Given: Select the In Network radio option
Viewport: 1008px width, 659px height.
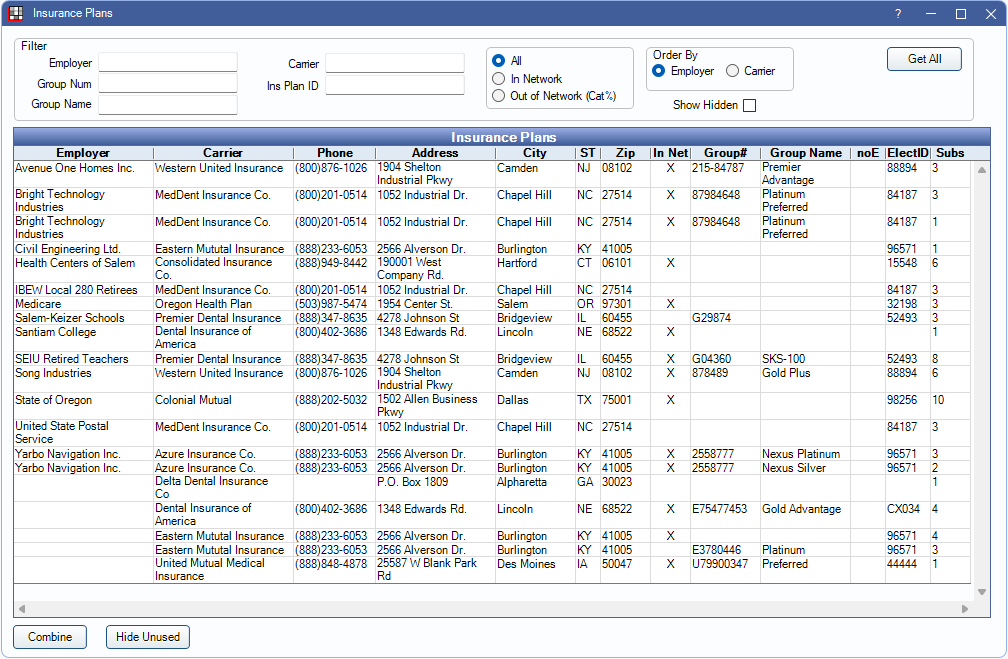Looking at the screenshot, I should 498,79.
